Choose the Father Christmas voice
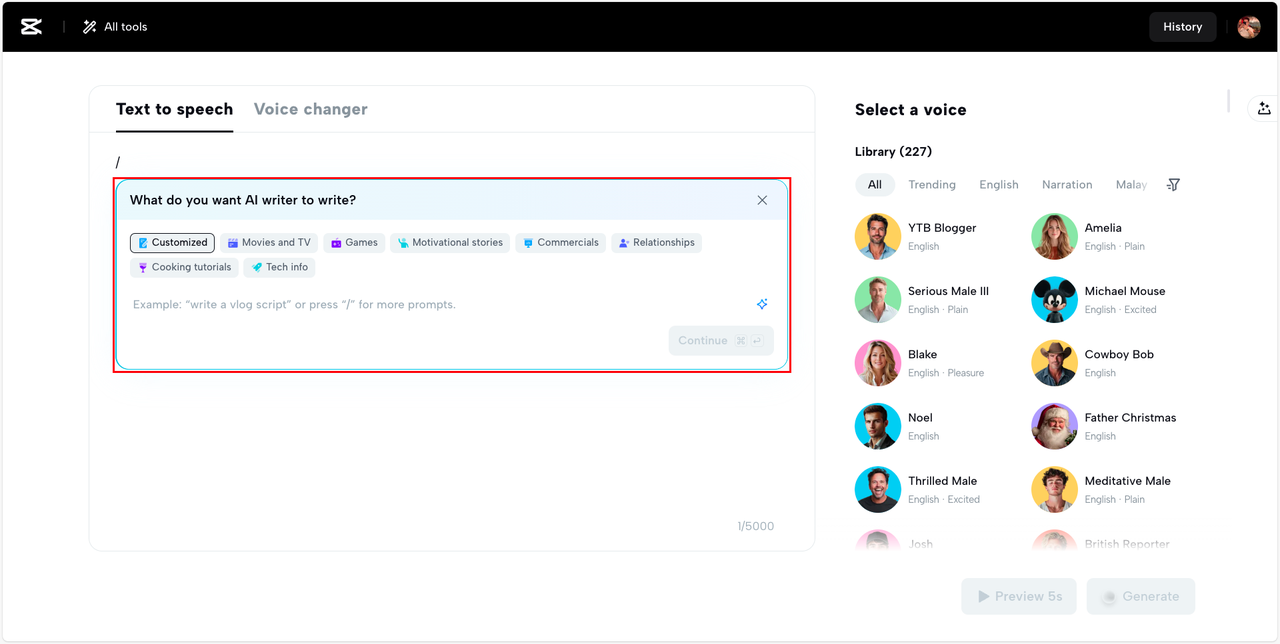Viewport: 1280px width, 644px height. [x=1054, y=427]
